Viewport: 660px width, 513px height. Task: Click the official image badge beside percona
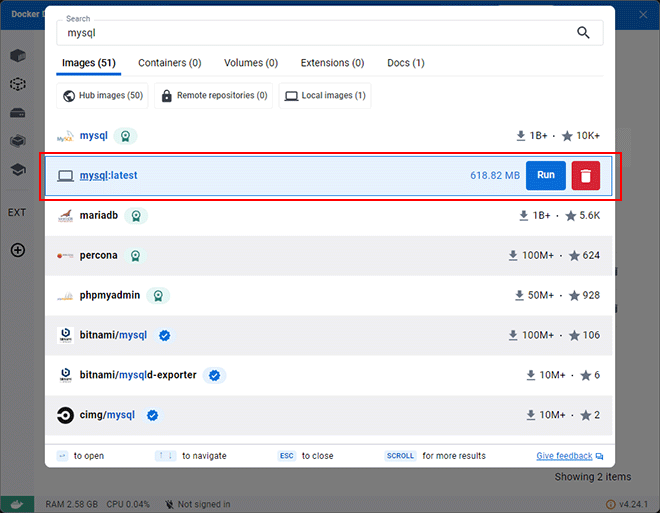tap(135, 255)
